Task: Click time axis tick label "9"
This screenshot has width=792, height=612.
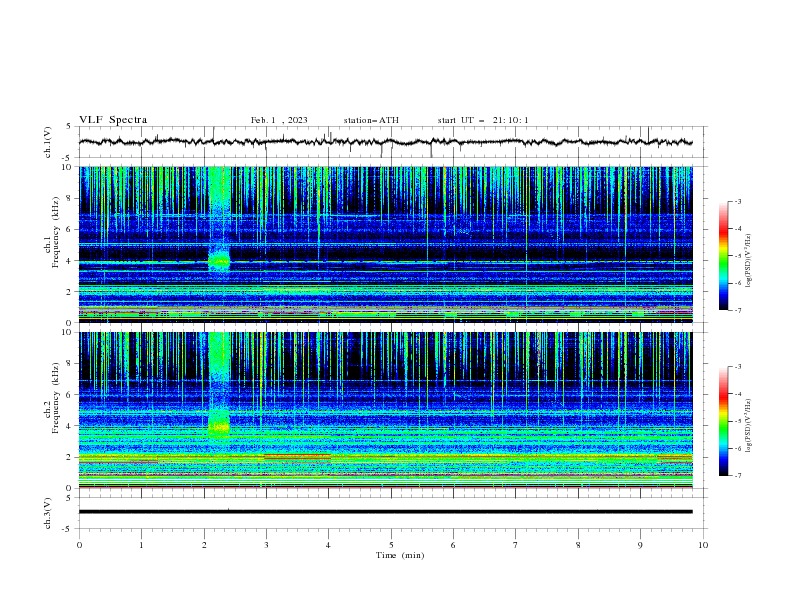Action: pos(640,545)
